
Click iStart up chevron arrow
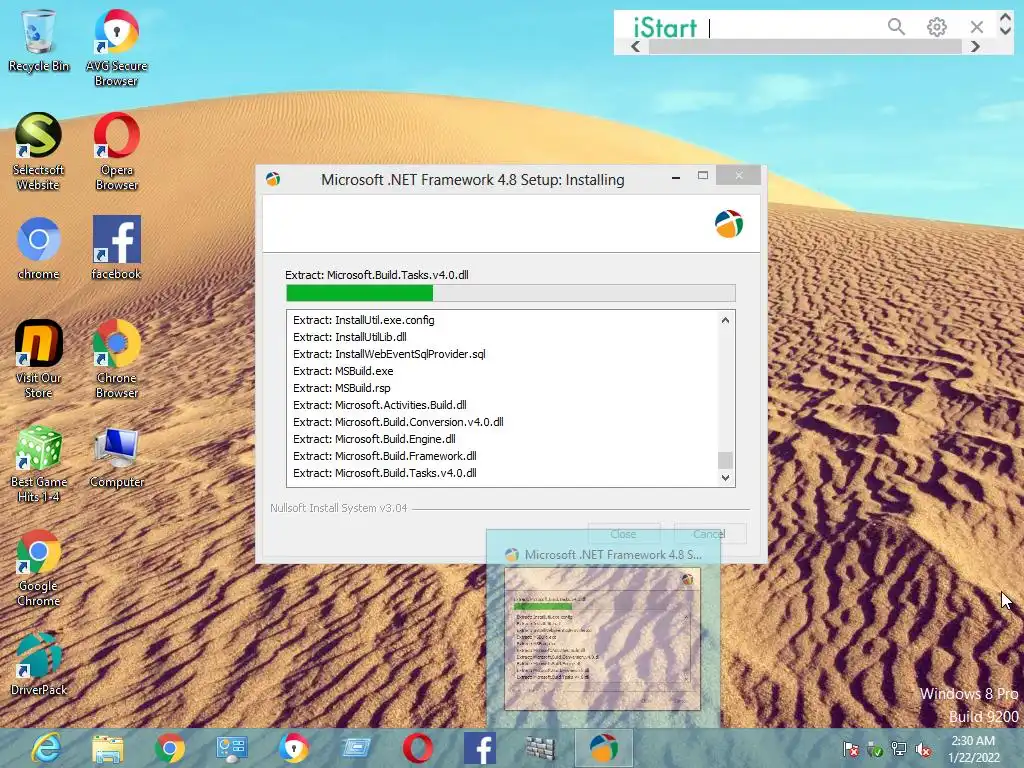coord(1005,17)
